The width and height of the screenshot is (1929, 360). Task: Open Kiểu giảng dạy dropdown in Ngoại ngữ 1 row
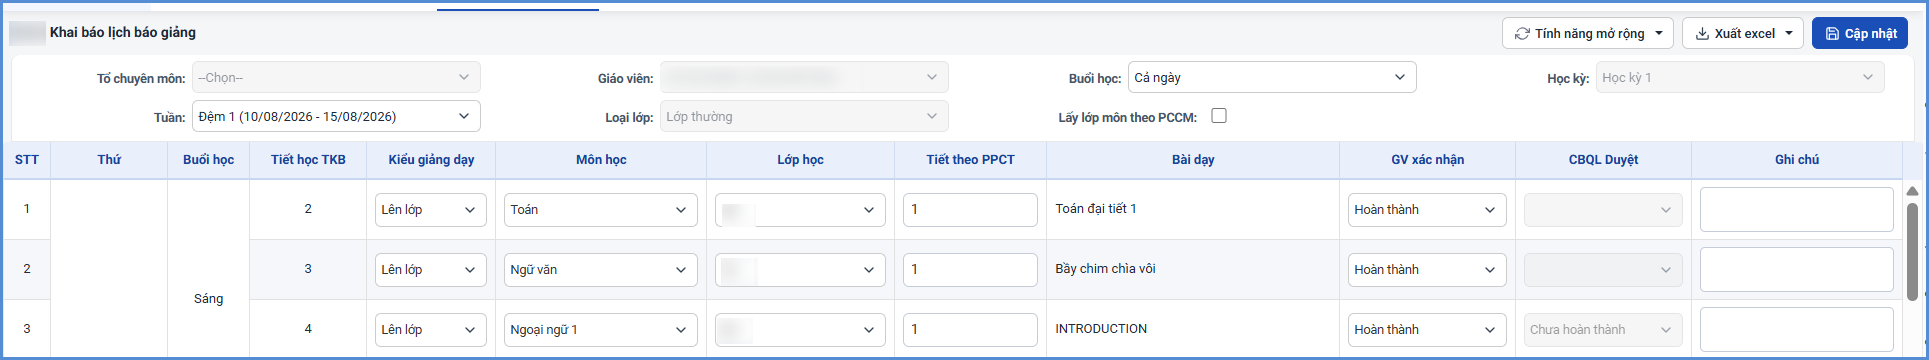point(431,330)
